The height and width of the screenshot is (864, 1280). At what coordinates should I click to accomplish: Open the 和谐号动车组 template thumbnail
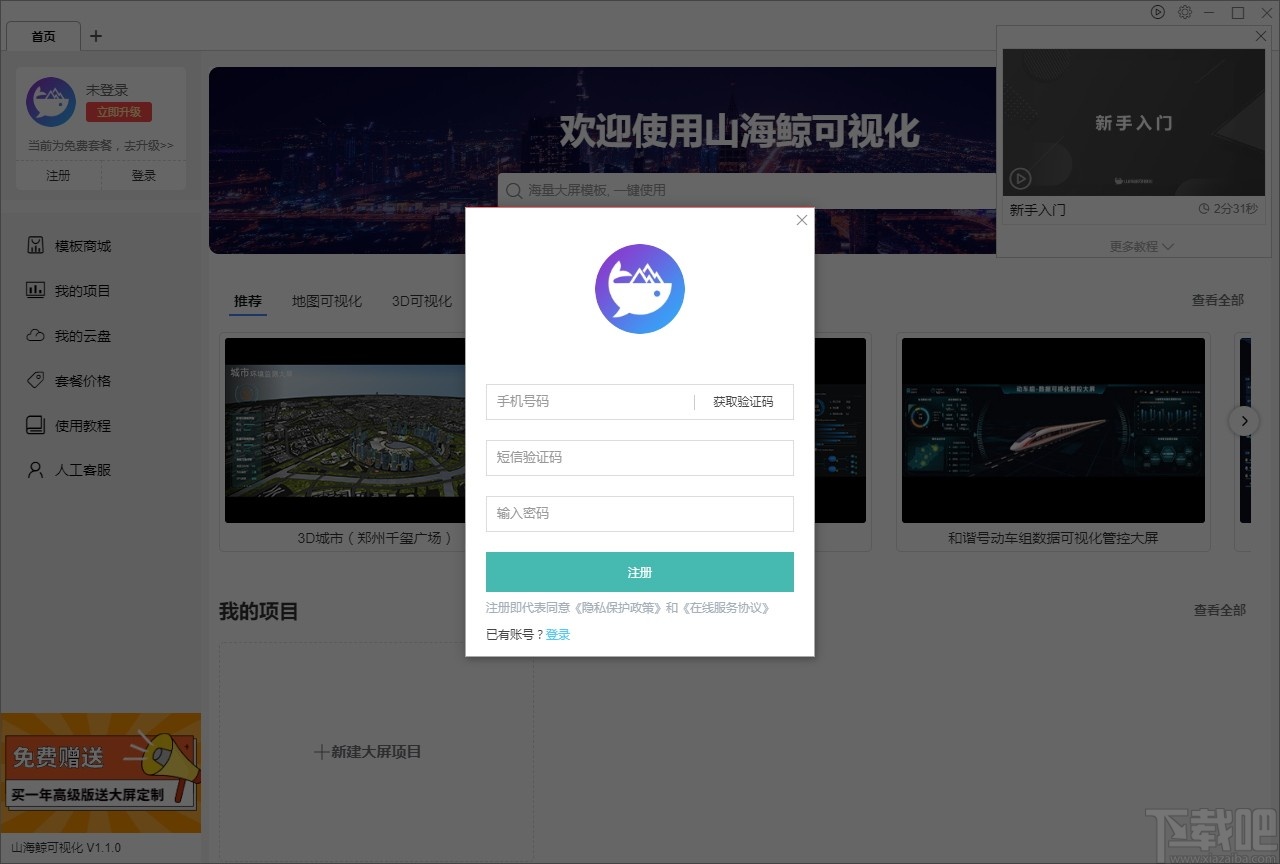[x=1053, y=430]
